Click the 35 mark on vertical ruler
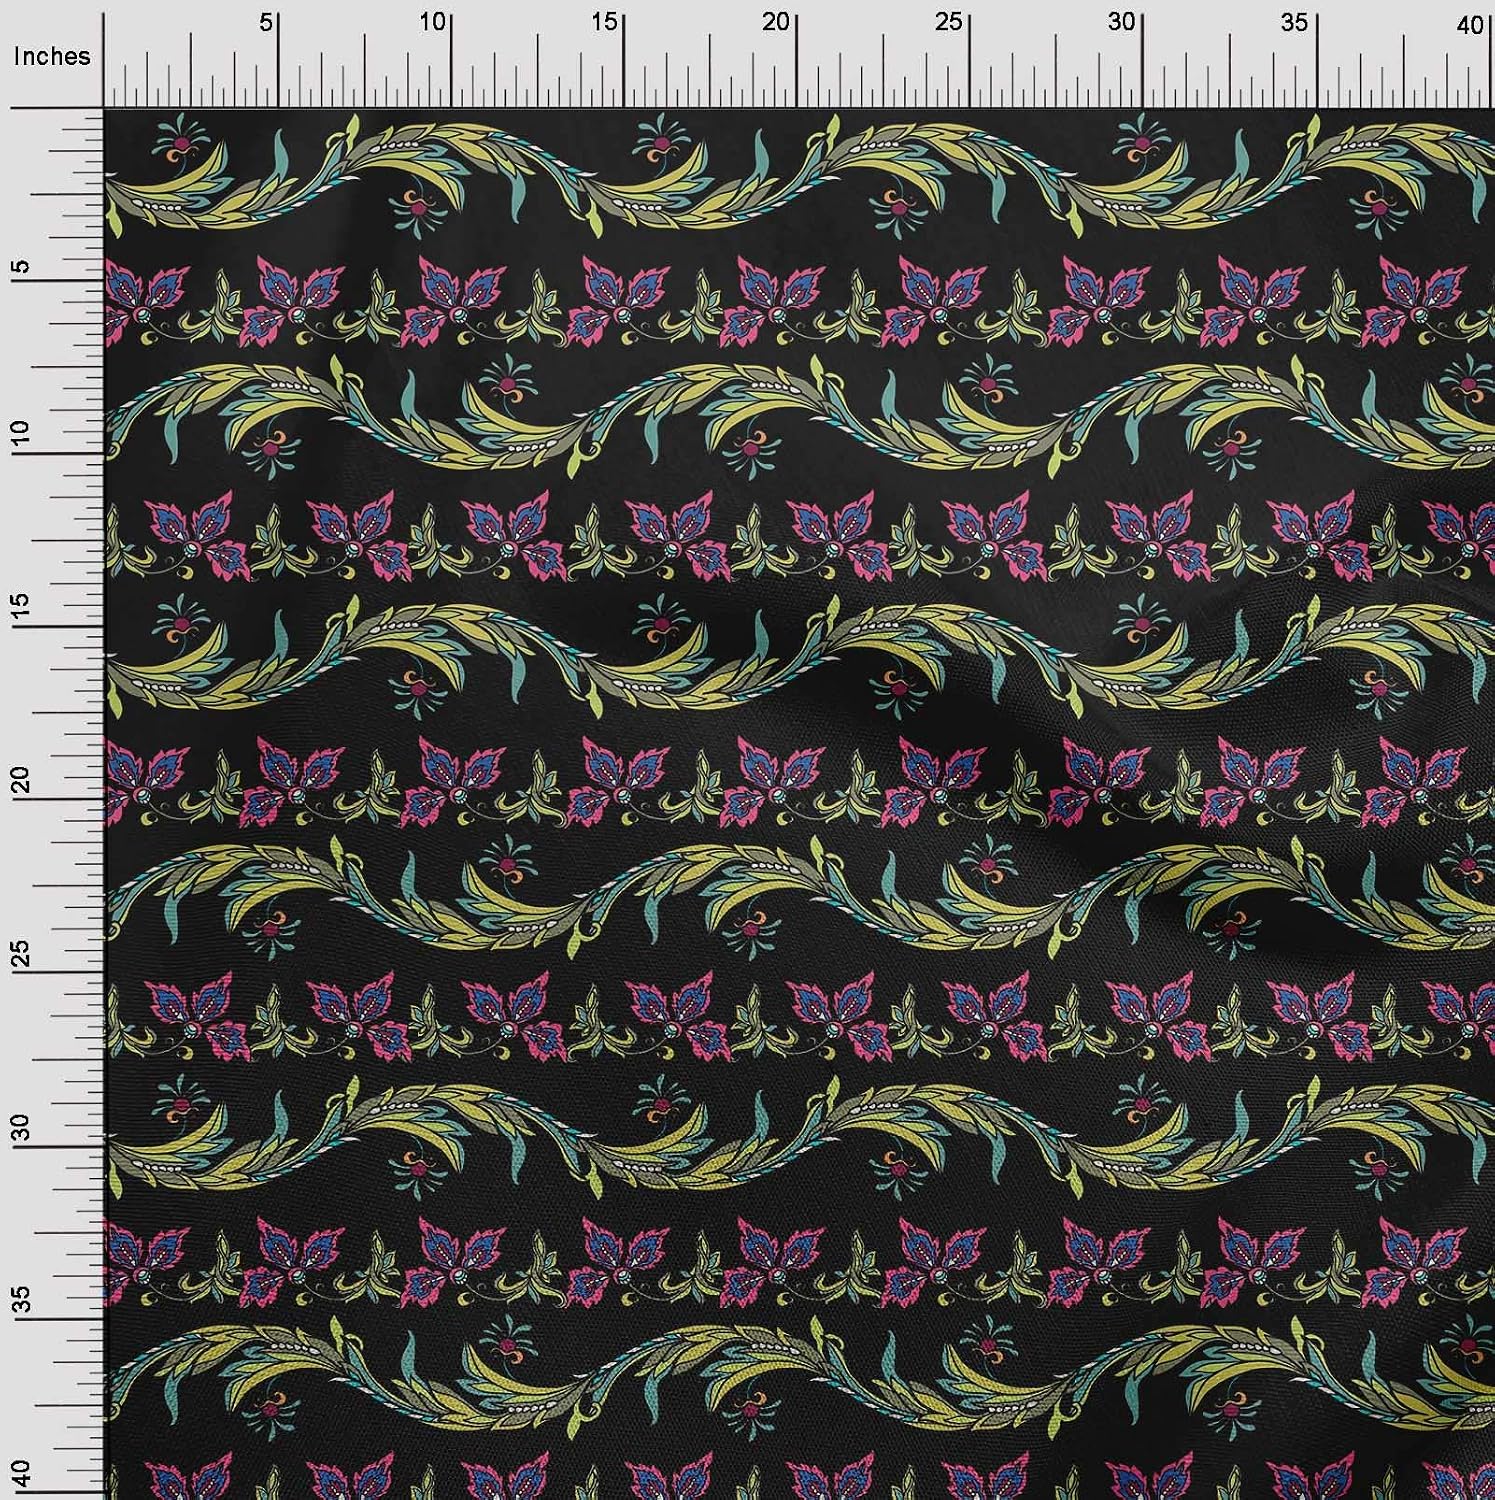The width and height of the screenshot is (1495, 1500). pos(23,1299)
